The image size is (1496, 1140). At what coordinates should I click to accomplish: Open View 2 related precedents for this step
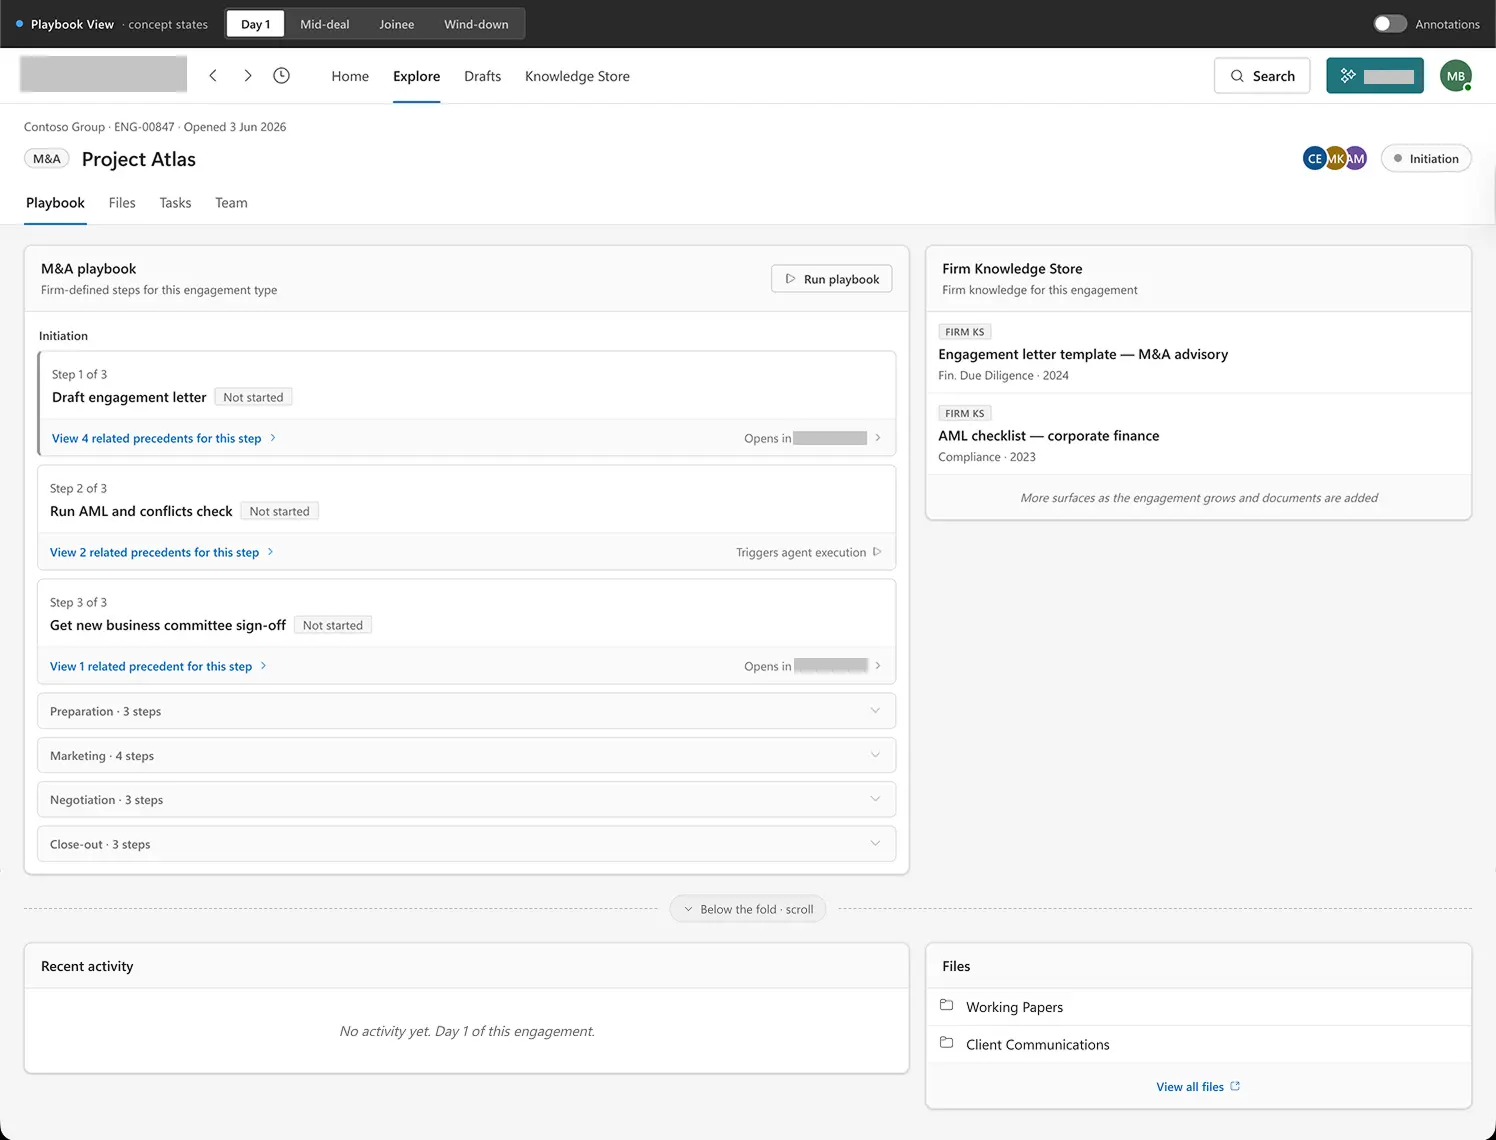click(162, 552)
